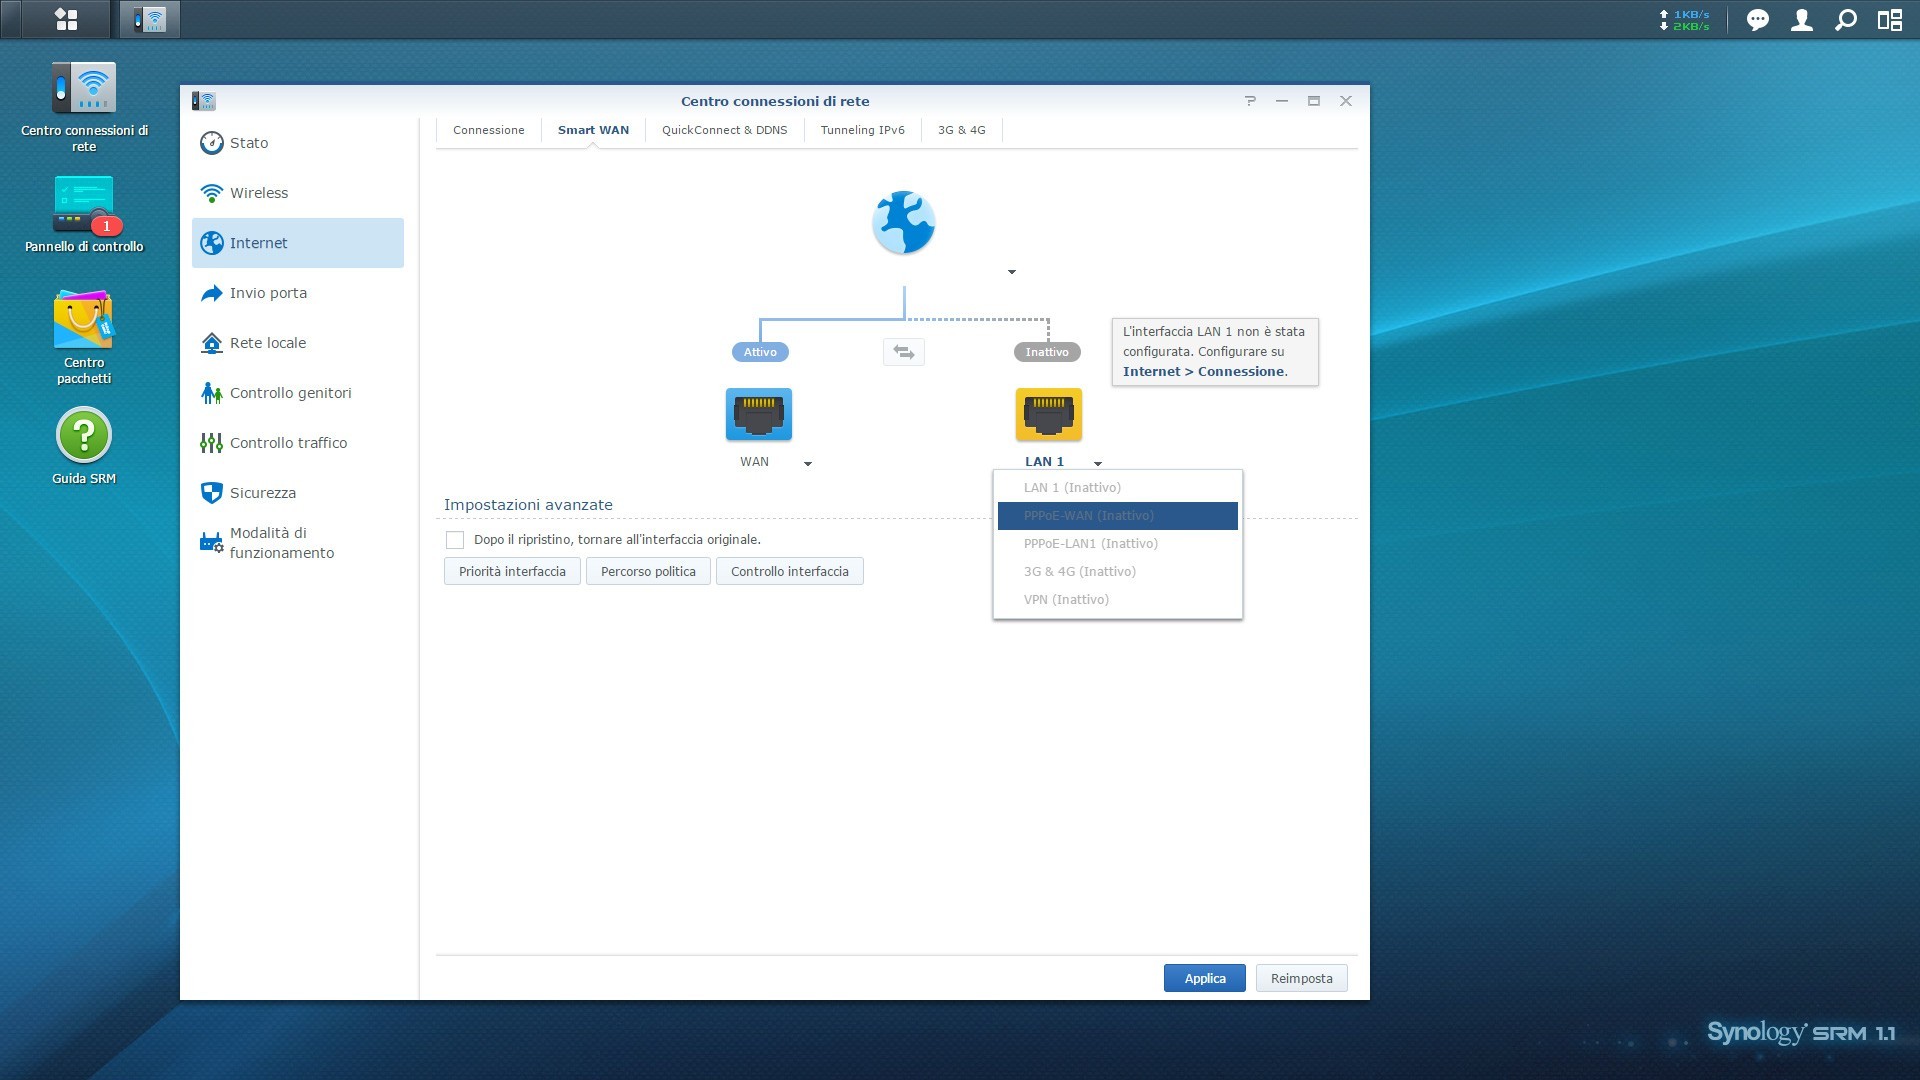Click the main menu grid icon
Viewport: 1920px width, 1080px height.
66,19
